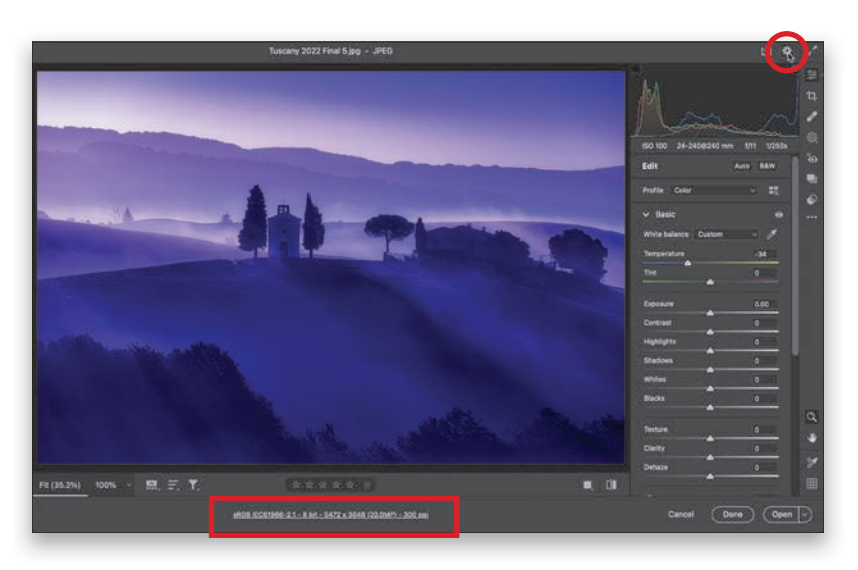This screenshot has height=570, width=858.
Task: Collapse the Basic panel section
Action: tap(646, 215)
